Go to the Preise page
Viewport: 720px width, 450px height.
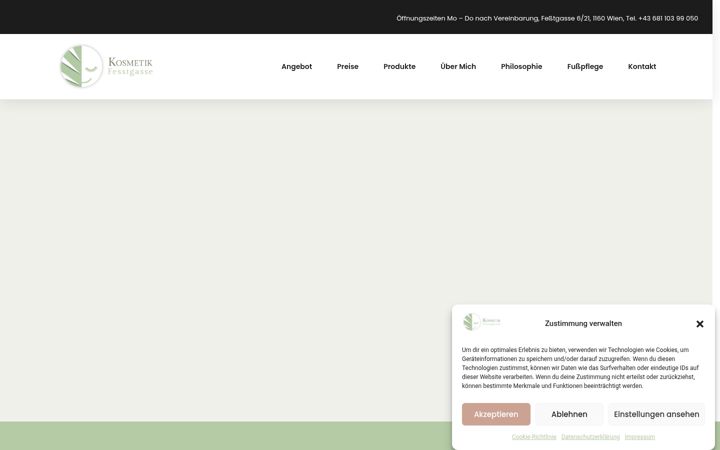pyautogui.click(x=348, y=67)
